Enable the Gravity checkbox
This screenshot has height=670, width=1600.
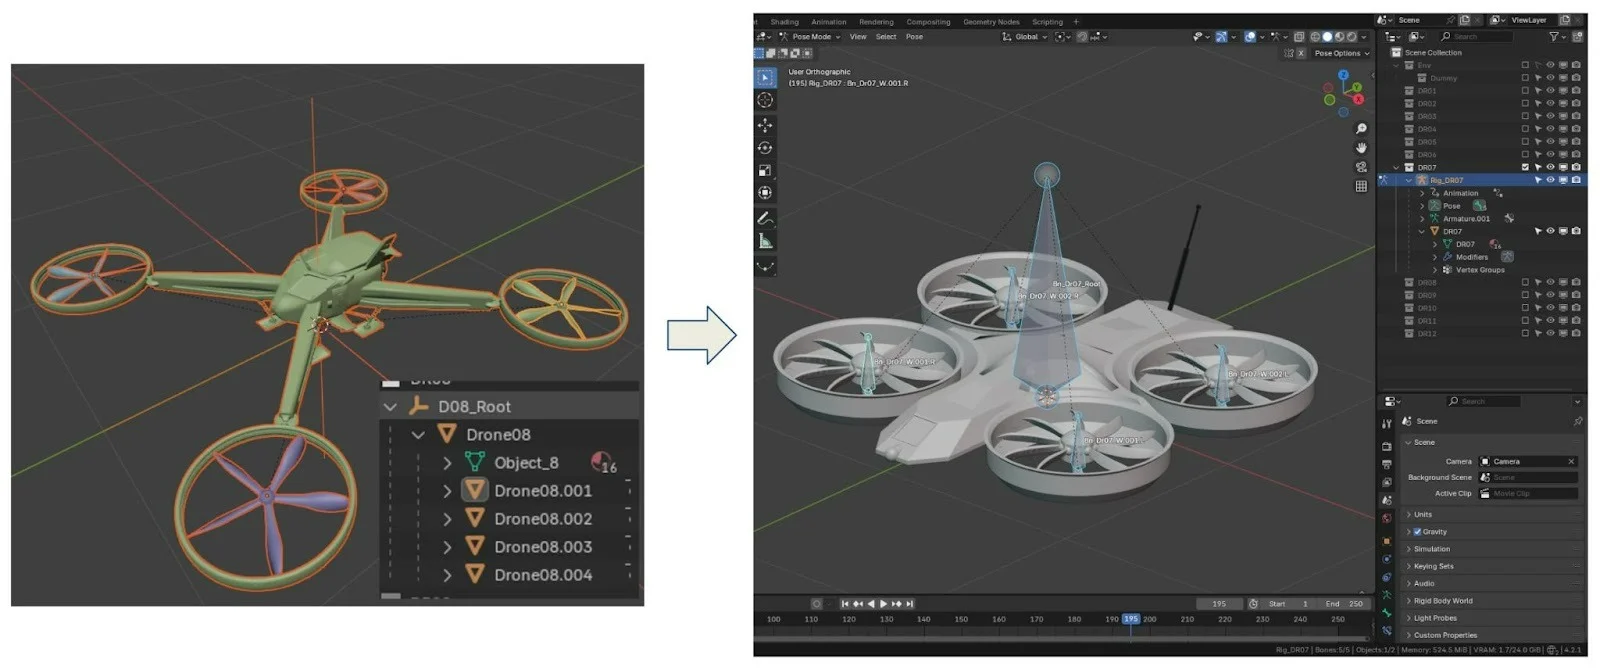click(x=1417, y=532)
